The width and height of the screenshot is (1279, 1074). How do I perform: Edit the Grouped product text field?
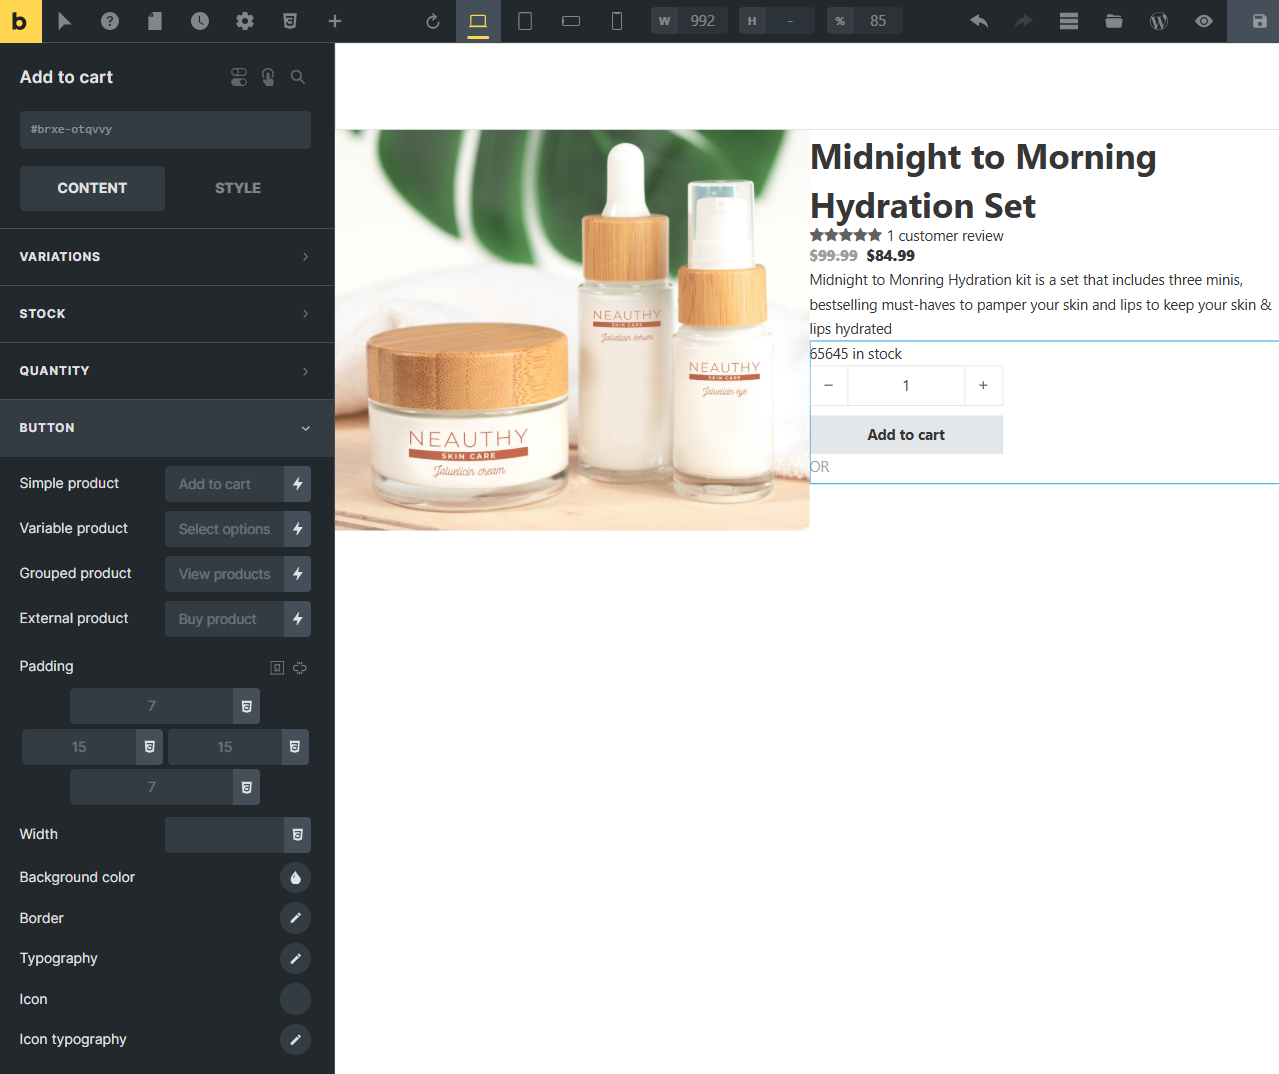[224, 574]
